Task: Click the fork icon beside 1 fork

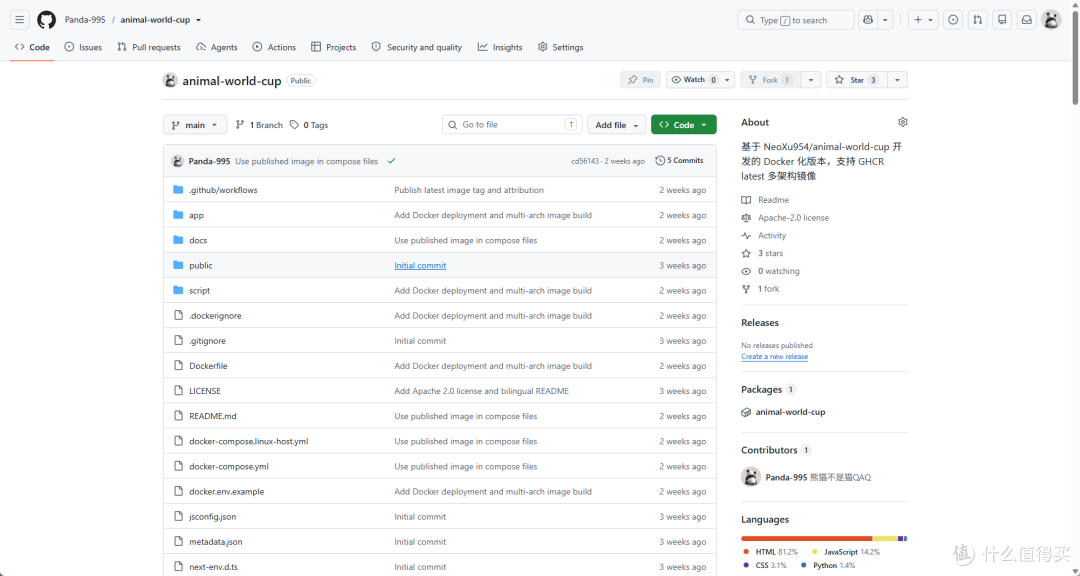Action: [746, 289]
